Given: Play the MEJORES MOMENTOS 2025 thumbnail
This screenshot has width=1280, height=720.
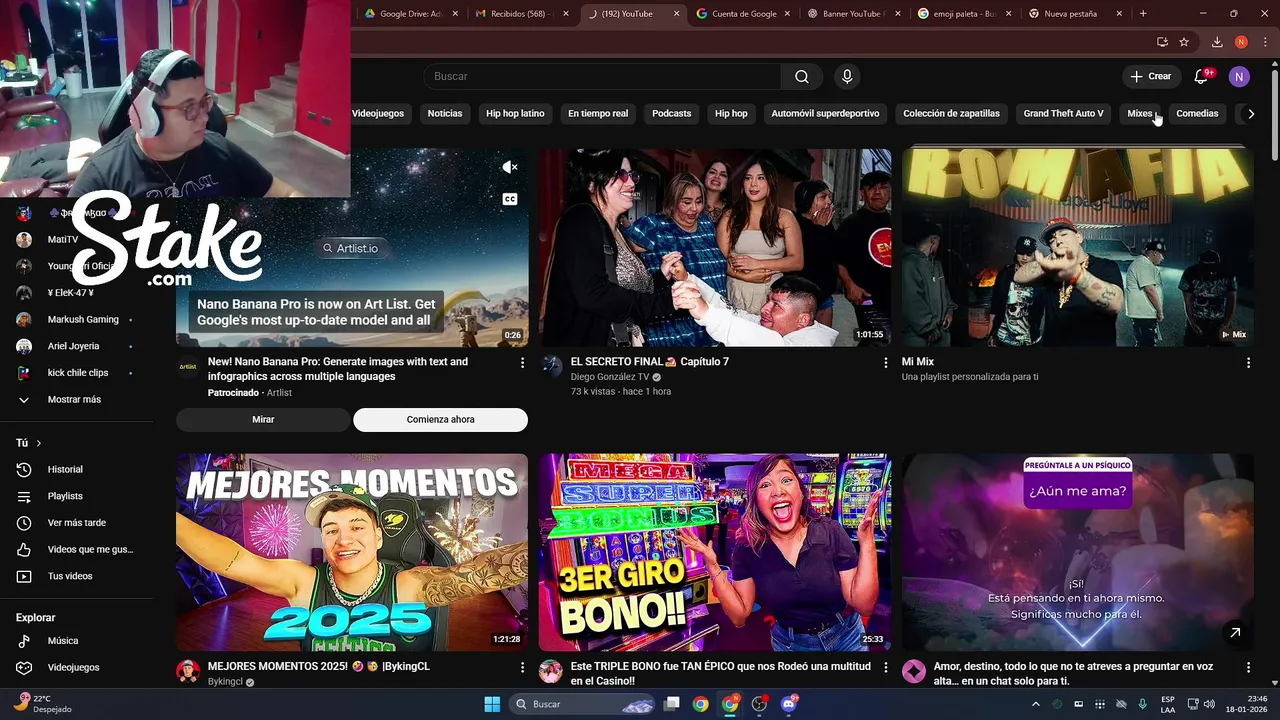Looking at the screenshot, I should click(352, 552).
